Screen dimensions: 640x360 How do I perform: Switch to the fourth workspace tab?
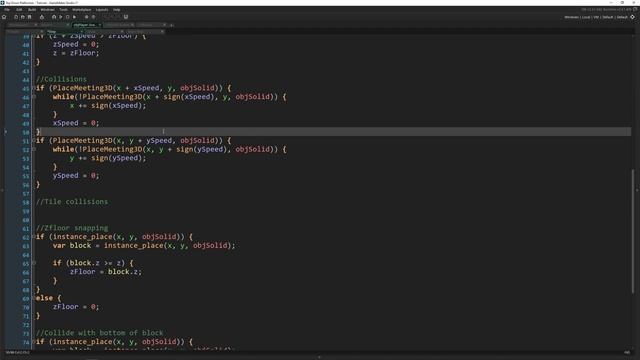[118, 25]
